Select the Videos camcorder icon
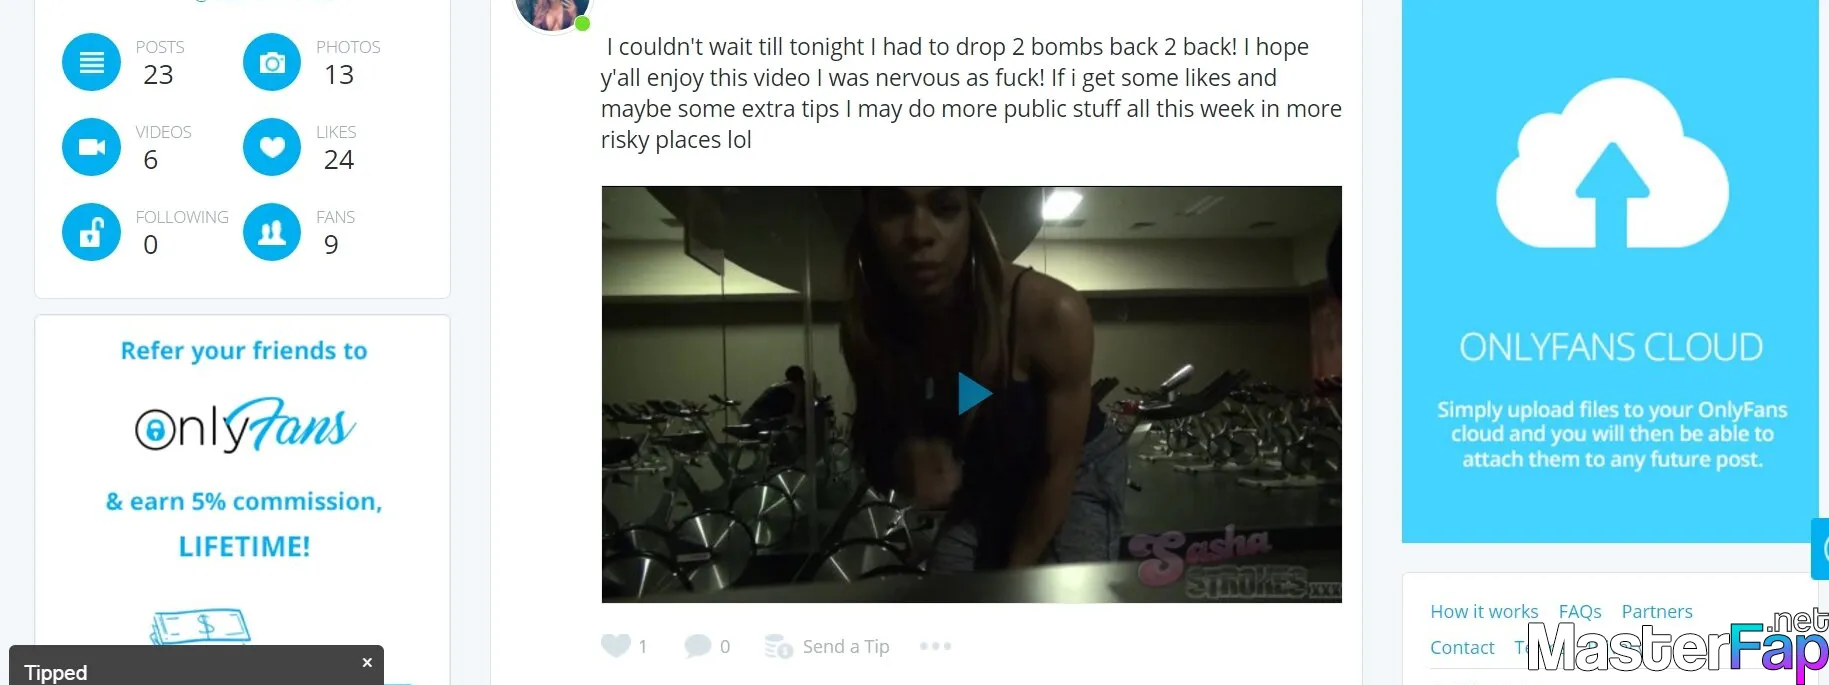1829x685 pixels. pos(91,147)
